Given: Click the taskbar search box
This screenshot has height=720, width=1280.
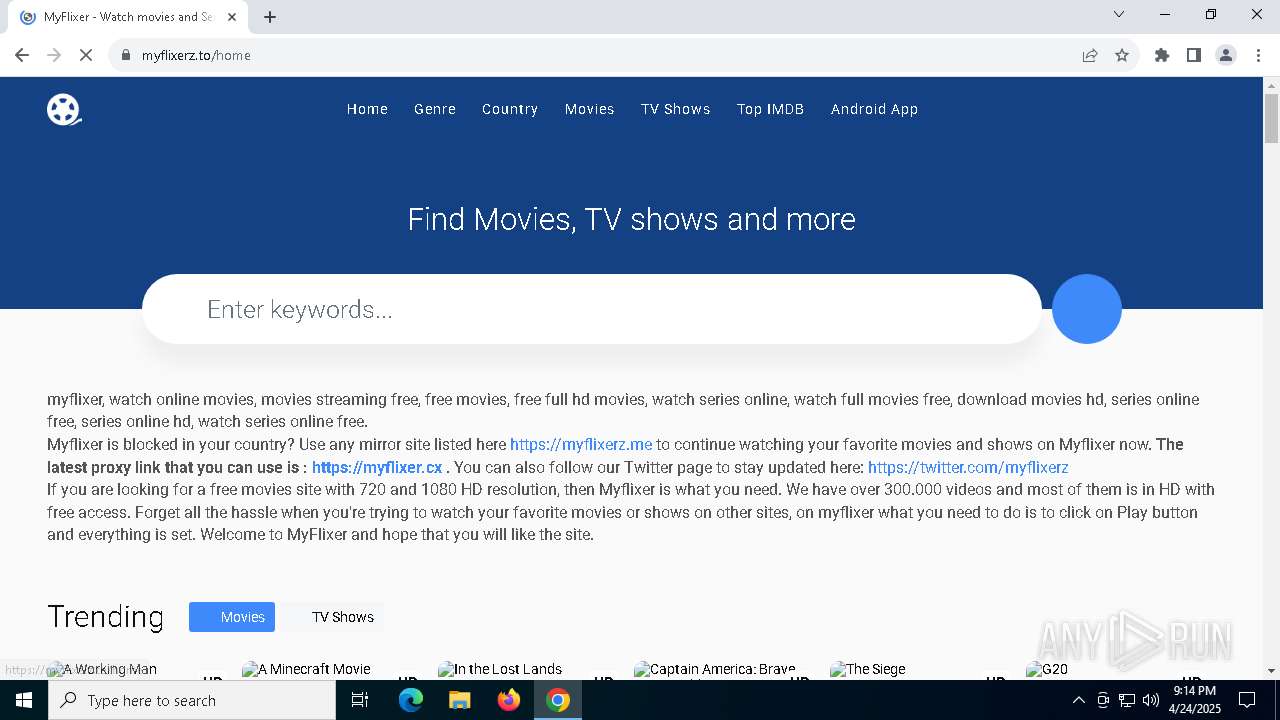Looking at the screenshot, I should point(192,700).
